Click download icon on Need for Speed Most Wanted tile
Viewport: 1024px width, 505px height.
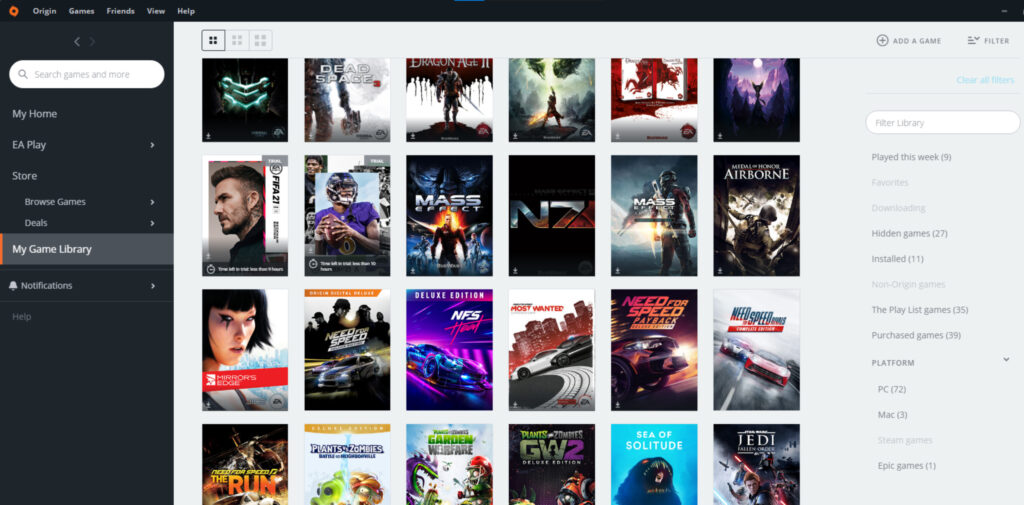pos(516,405)
